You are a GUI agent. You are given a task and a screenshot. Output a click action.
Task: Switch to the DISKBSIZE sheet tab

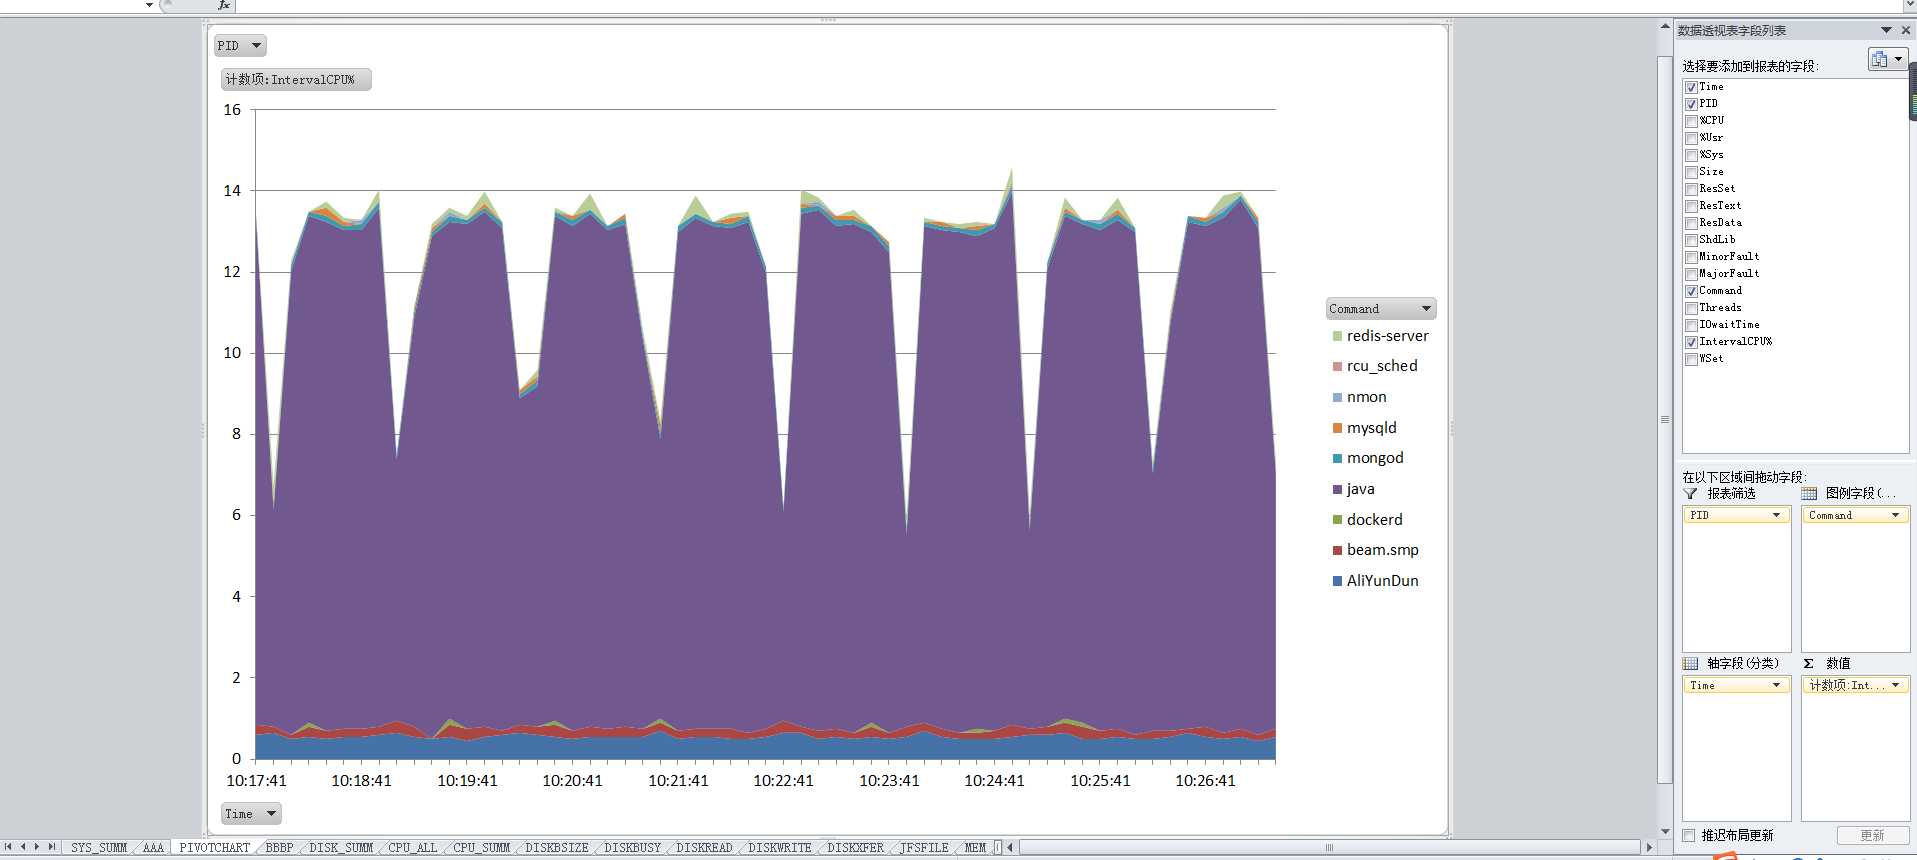click(x=557, y=848)
